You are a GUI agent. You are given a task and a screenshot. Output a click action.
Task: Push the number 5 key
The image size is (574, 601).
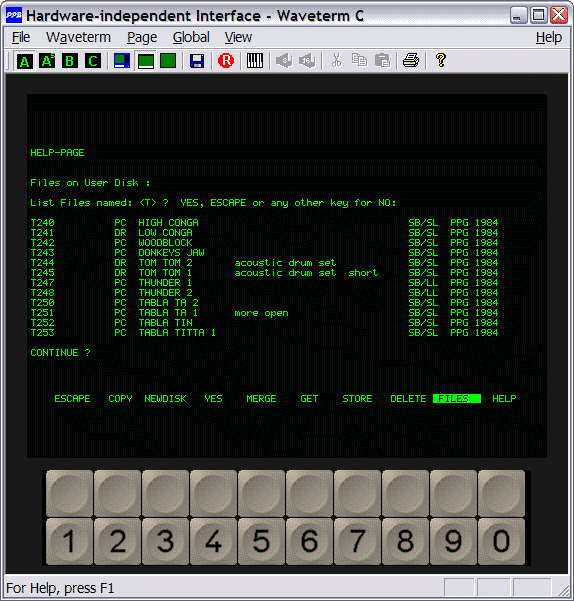[261, 541]
